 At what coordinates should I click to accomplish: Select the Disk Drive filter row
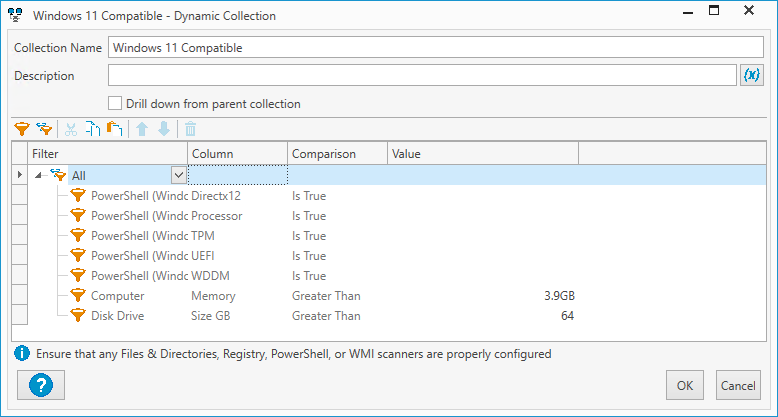click(118, 316)
